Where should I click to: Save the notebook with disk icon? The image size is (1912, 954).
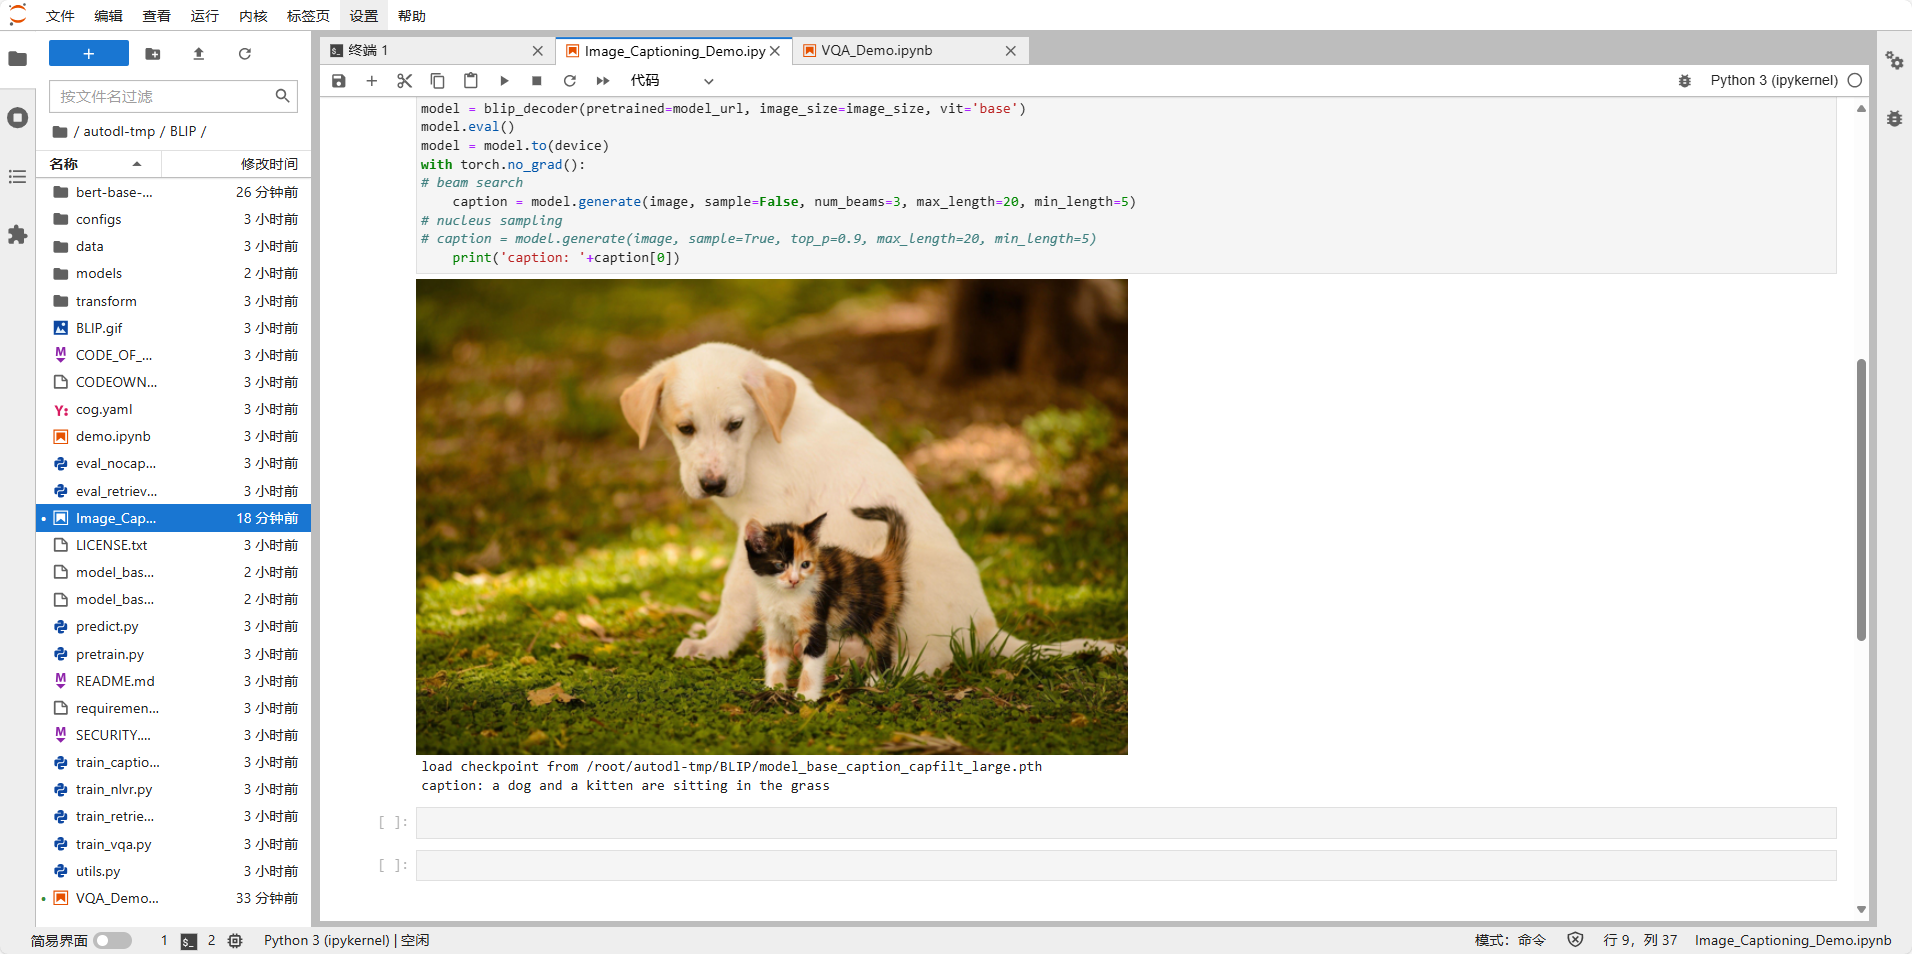[x=339, y=81]
